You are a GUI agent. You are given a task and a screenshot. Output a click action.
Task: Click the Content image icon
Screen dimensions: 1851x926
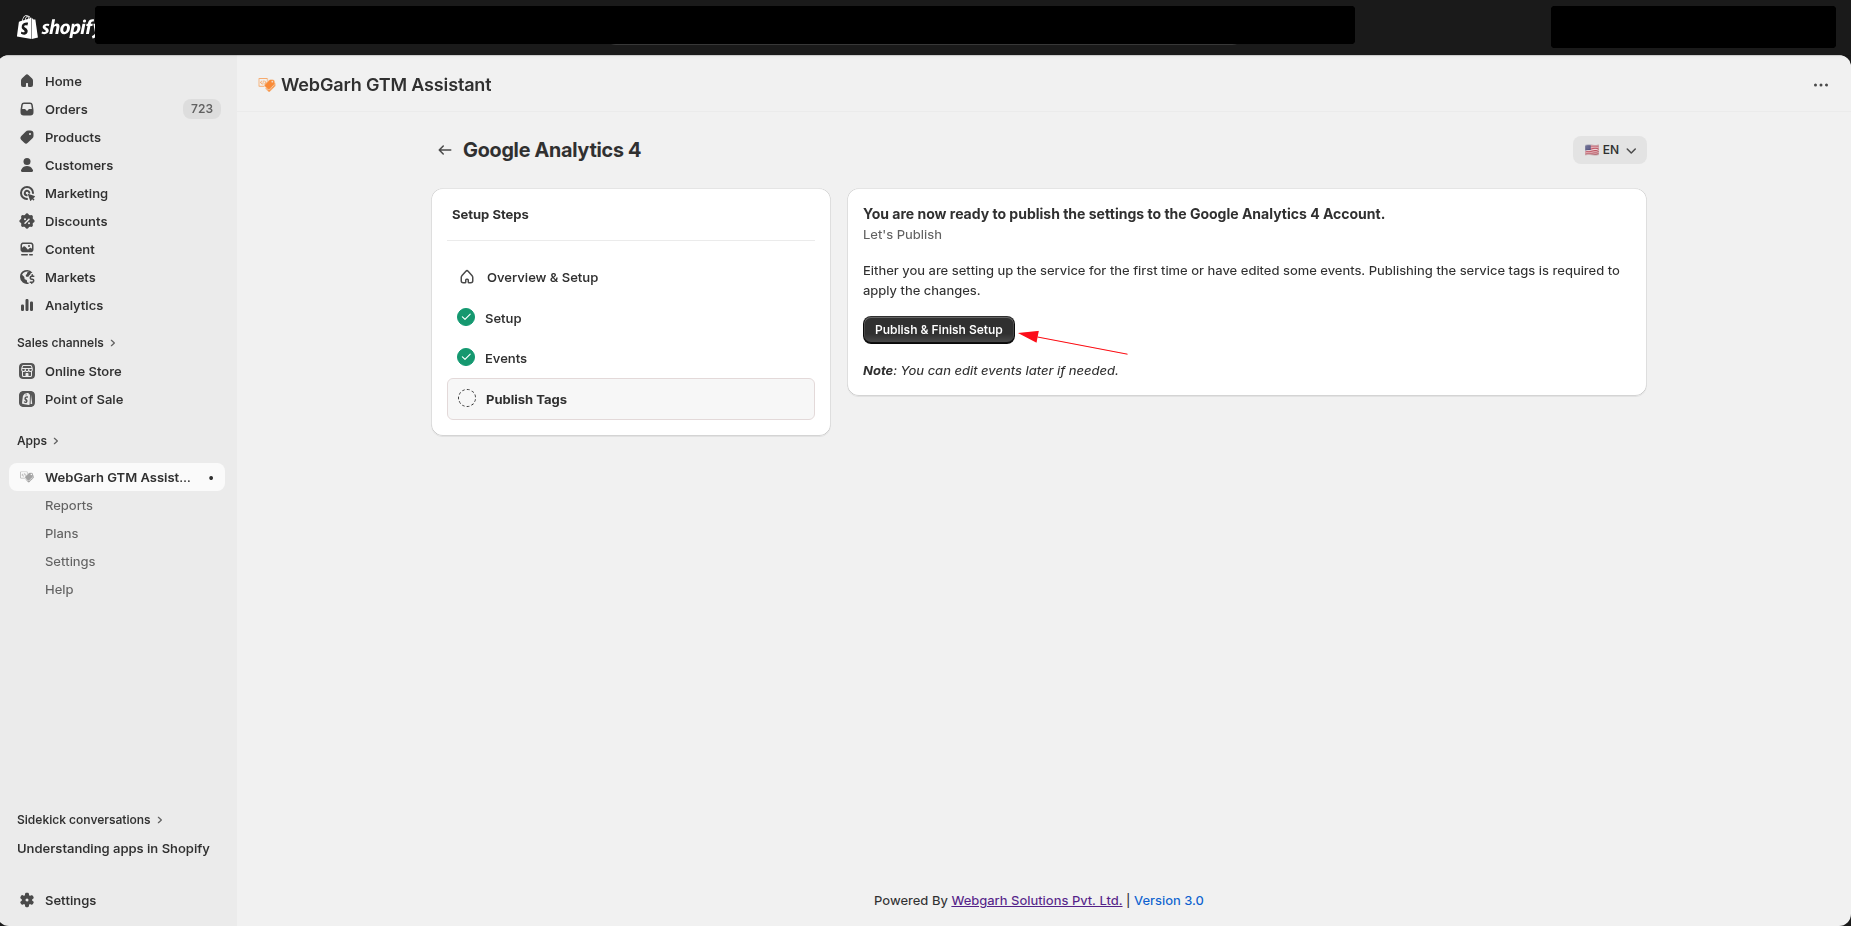(x=27, y=249)
